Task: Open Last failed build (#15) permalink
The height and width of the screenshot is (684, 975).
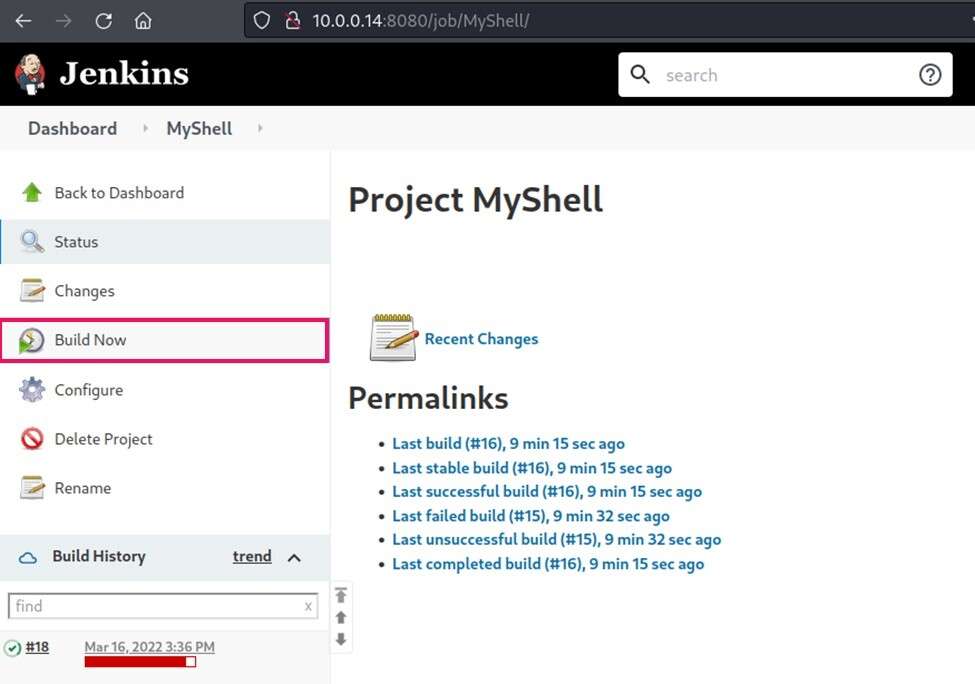Action: (x=530, y=516)
